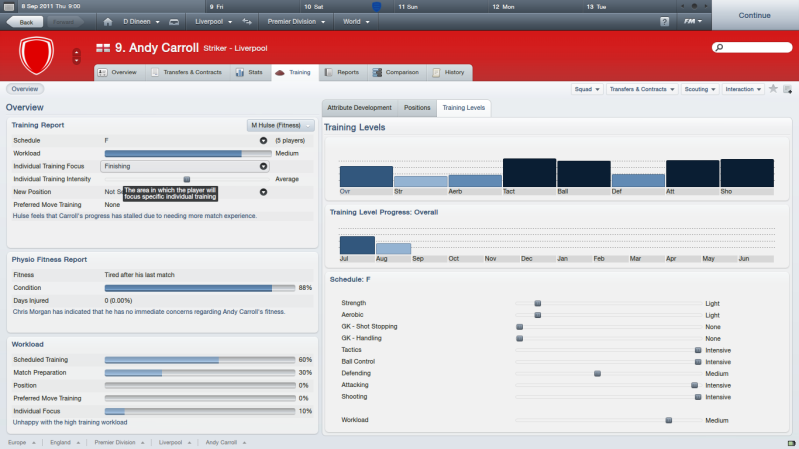Click the Andy Carroll breadcrumb at bottom
799x449 pixels.
(x=222, y=442)
